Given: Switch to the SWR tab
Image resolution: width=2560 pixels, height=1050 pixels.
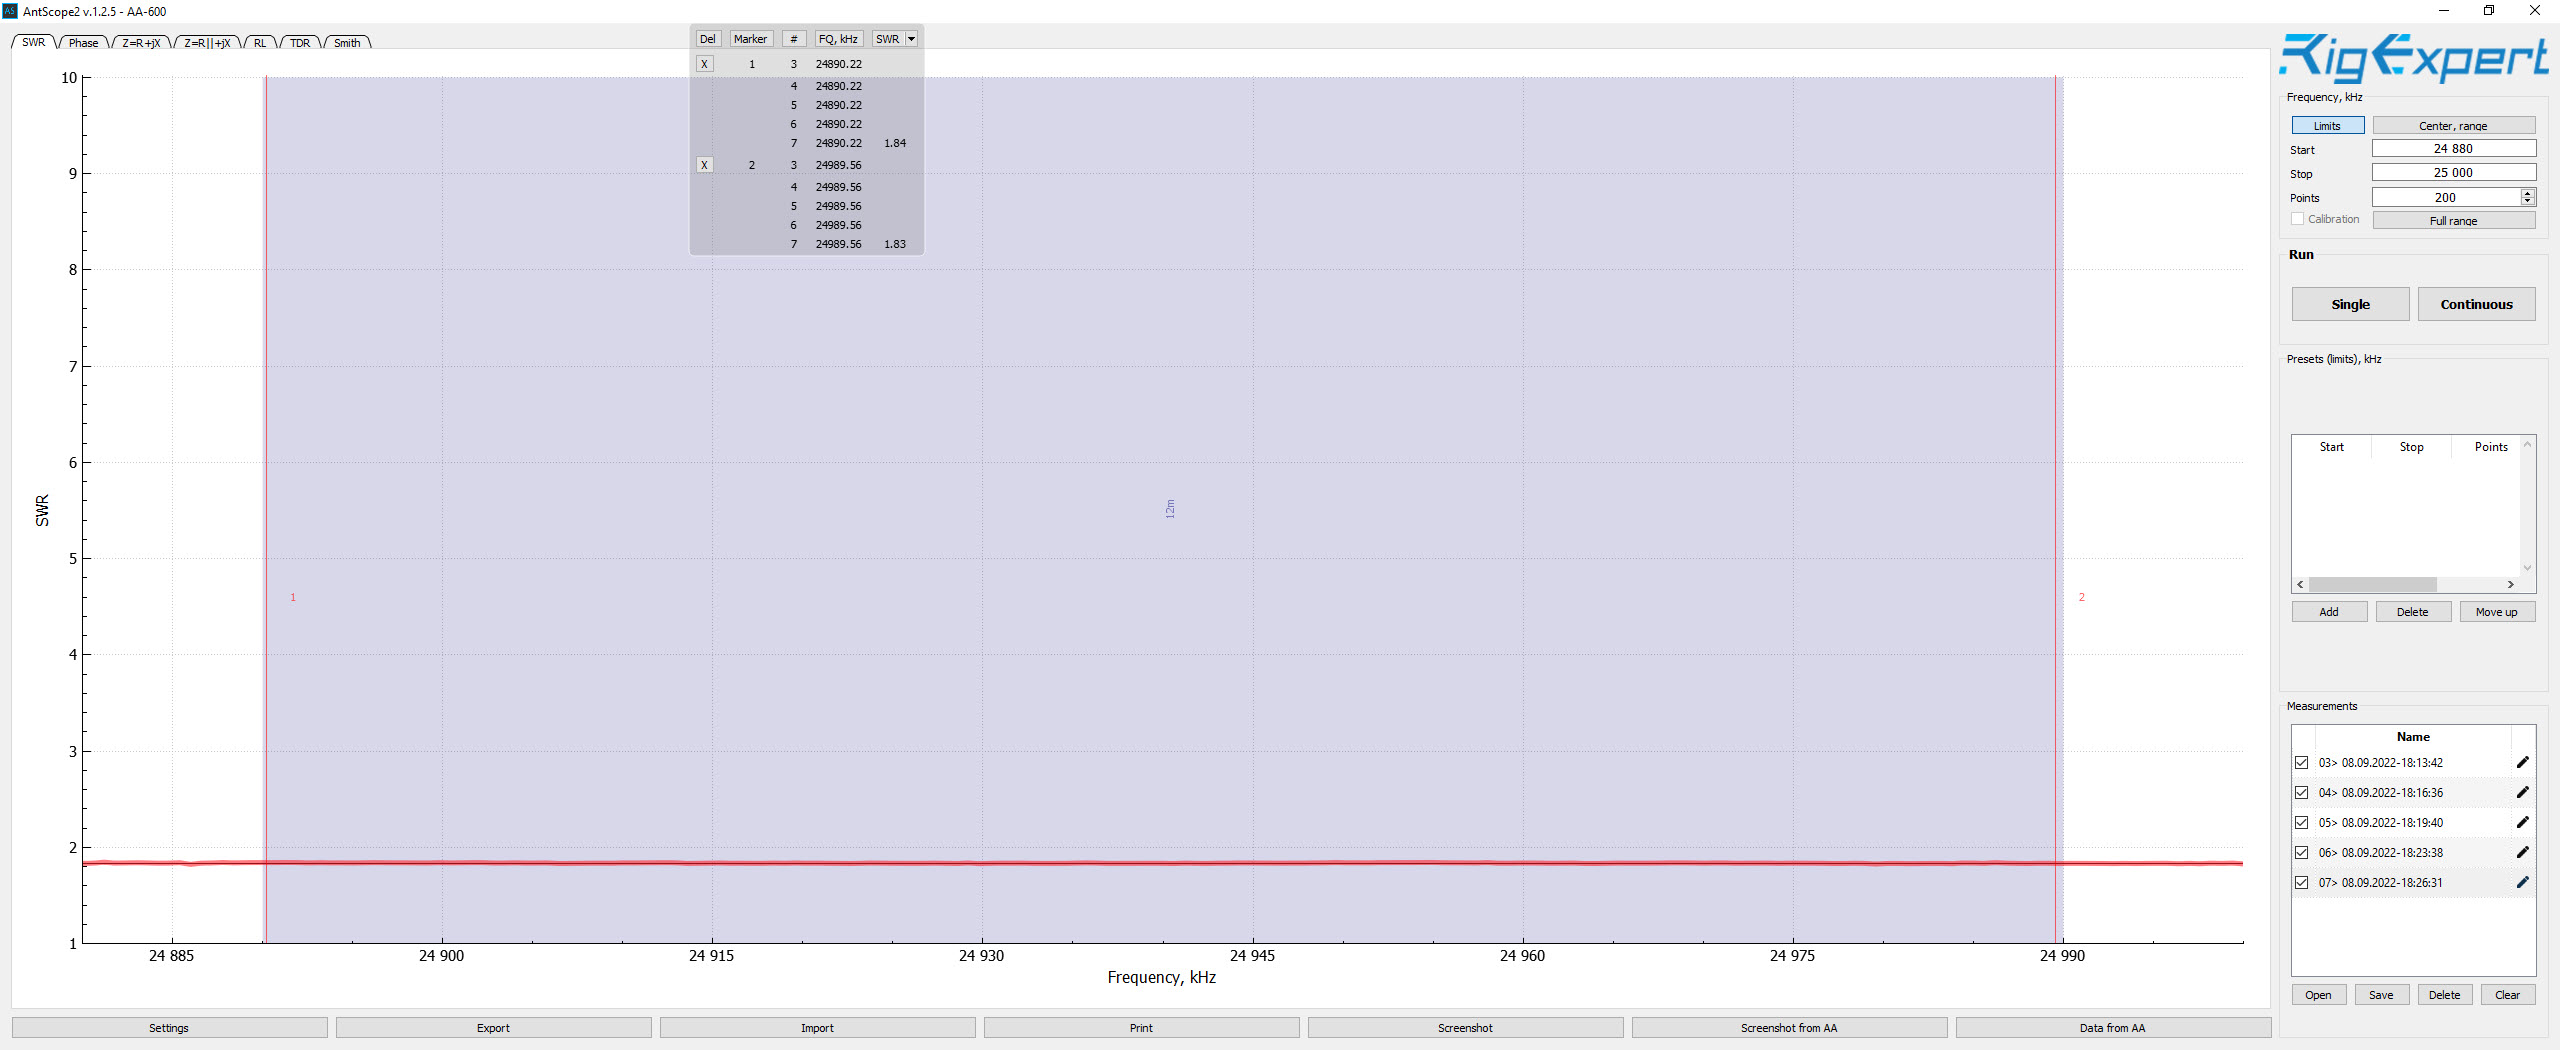Looking at the screenshot, I should (33, 42).
